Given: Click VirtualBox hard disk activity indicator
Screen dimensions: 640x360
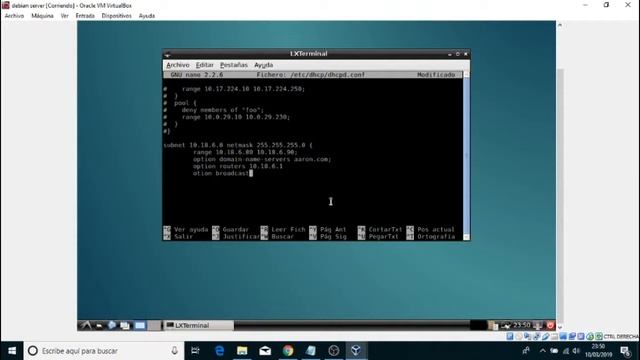Looking at the screenshot, I should tap(510, 336).
